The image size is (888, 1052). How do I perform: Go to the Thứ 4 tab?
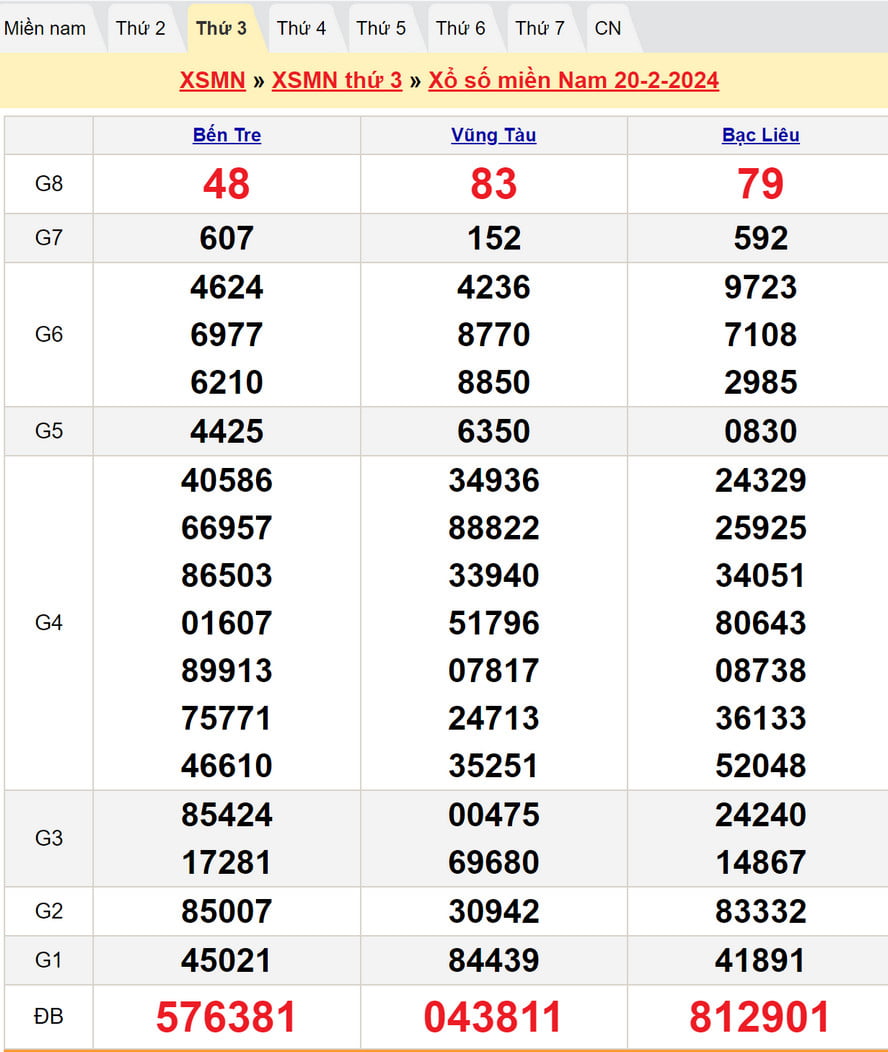click(x=301, y=28)
